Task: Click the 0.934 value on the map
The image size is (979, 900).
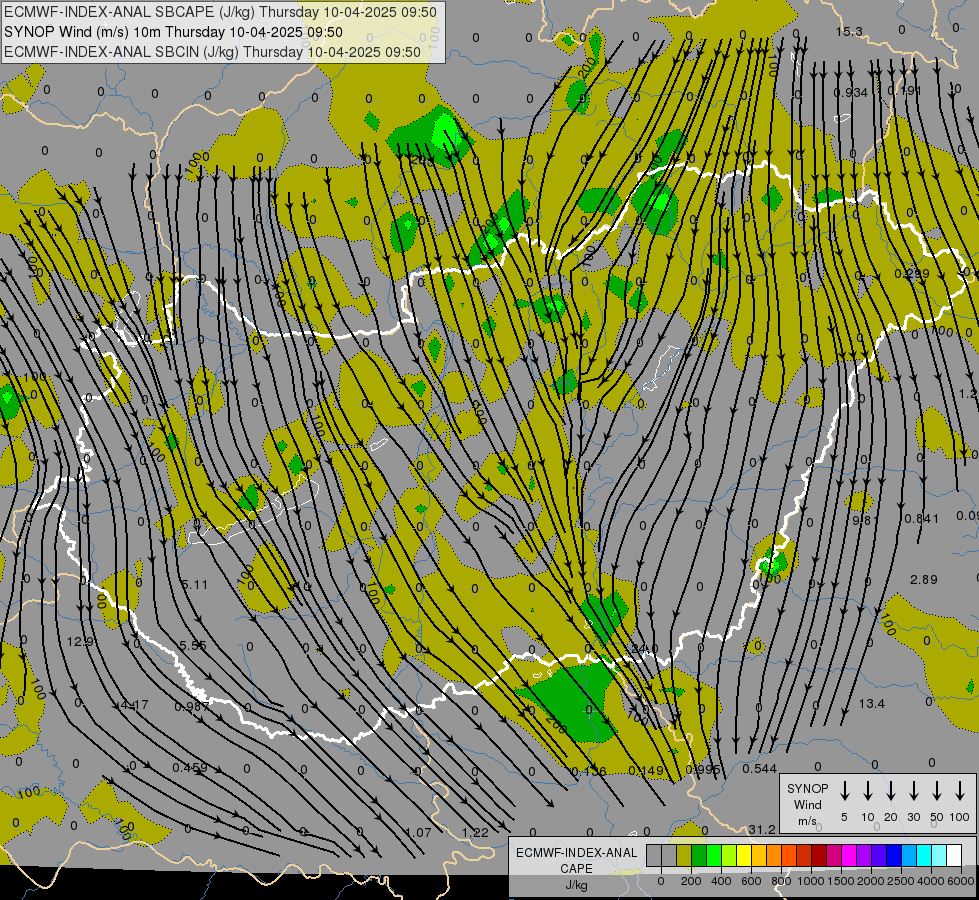Action: [x=850, y=92]
